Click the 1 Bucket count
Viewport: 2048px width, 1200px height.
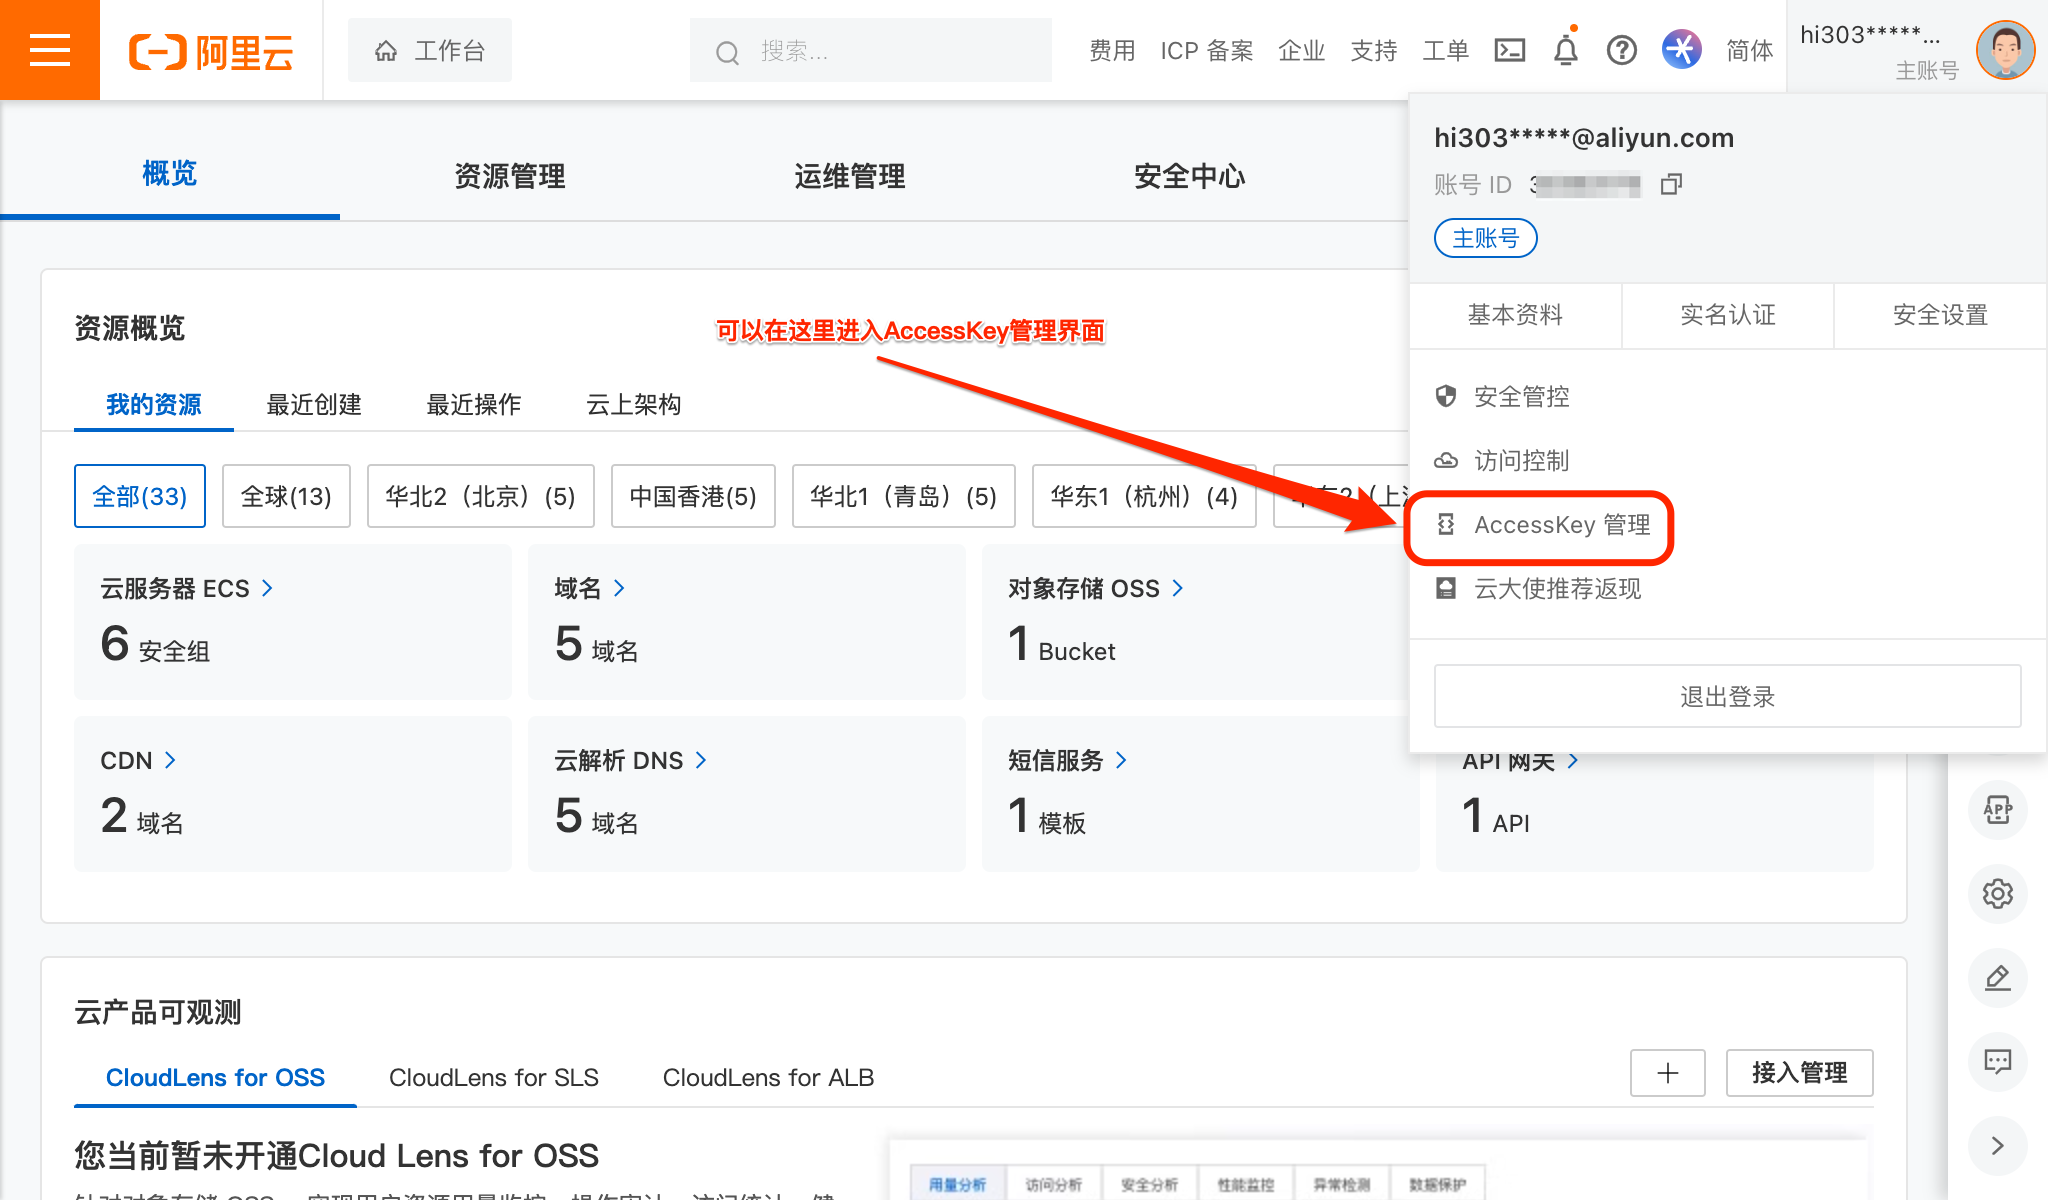[x=1062, y=643]
